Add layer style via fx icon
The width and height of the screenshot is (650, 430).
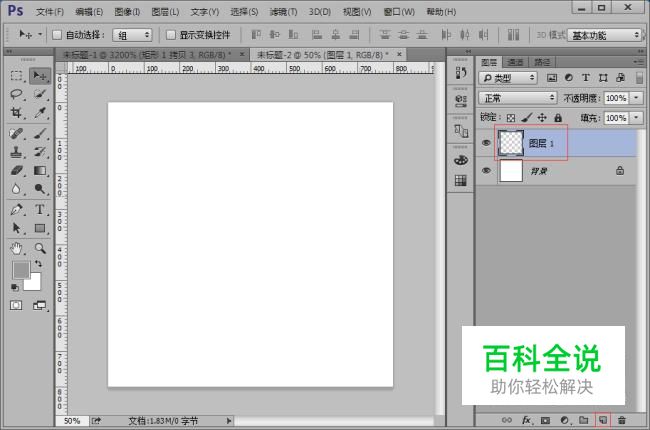[526, 420]
